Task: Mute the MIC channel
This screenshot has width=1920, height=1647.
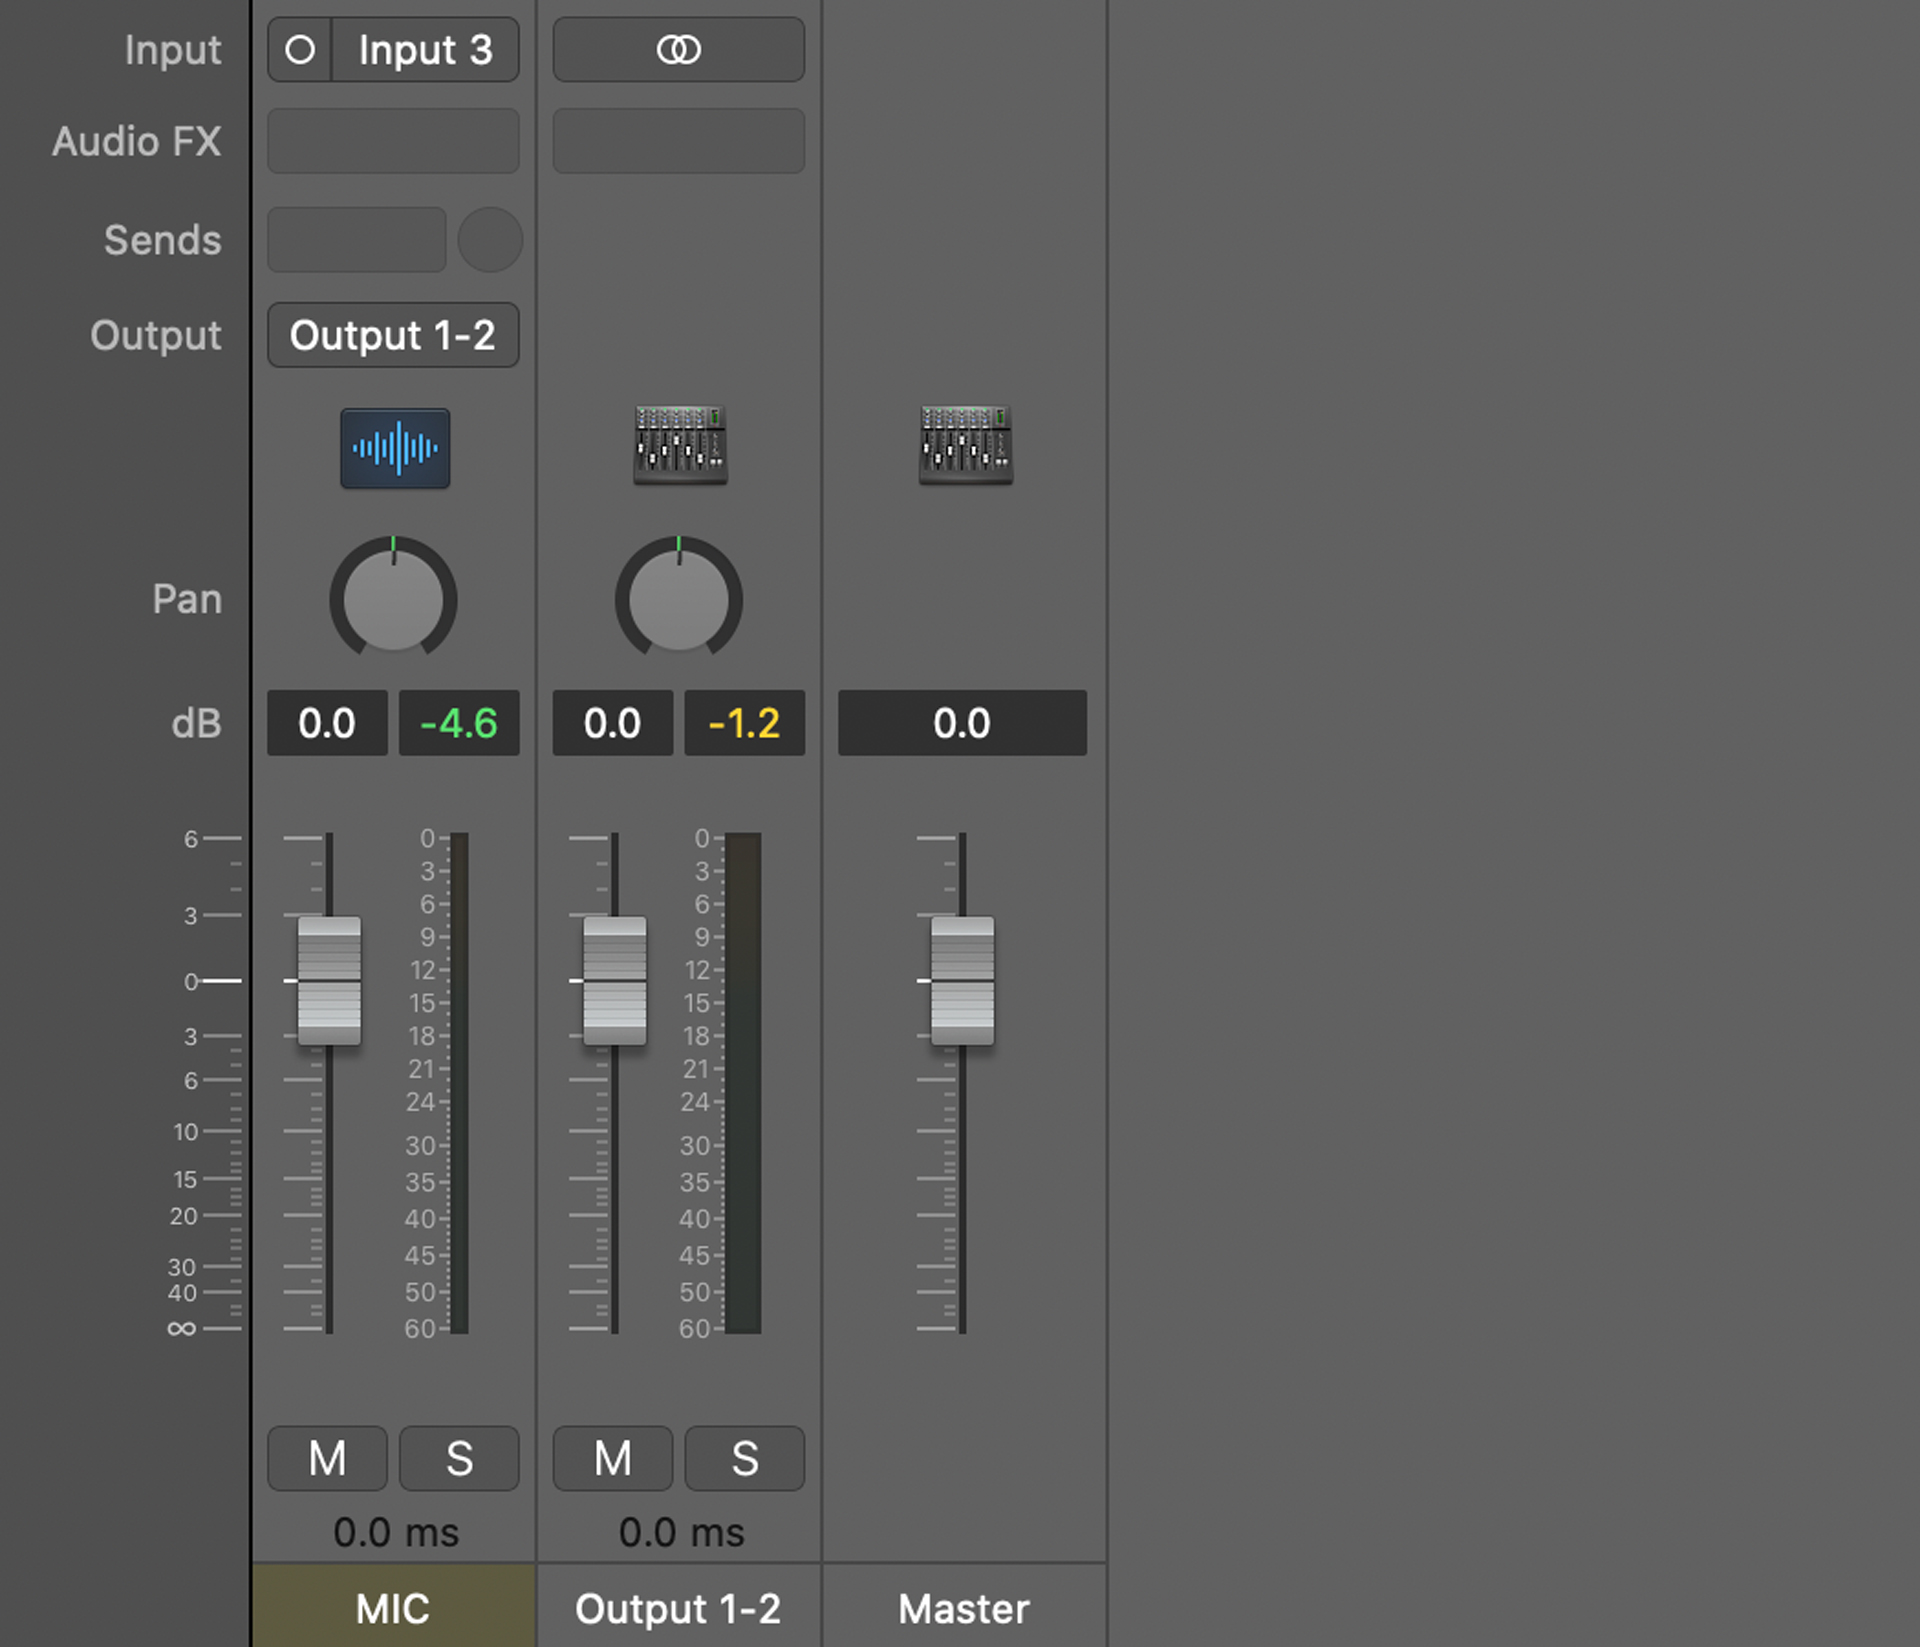Action: point(327,1459)
